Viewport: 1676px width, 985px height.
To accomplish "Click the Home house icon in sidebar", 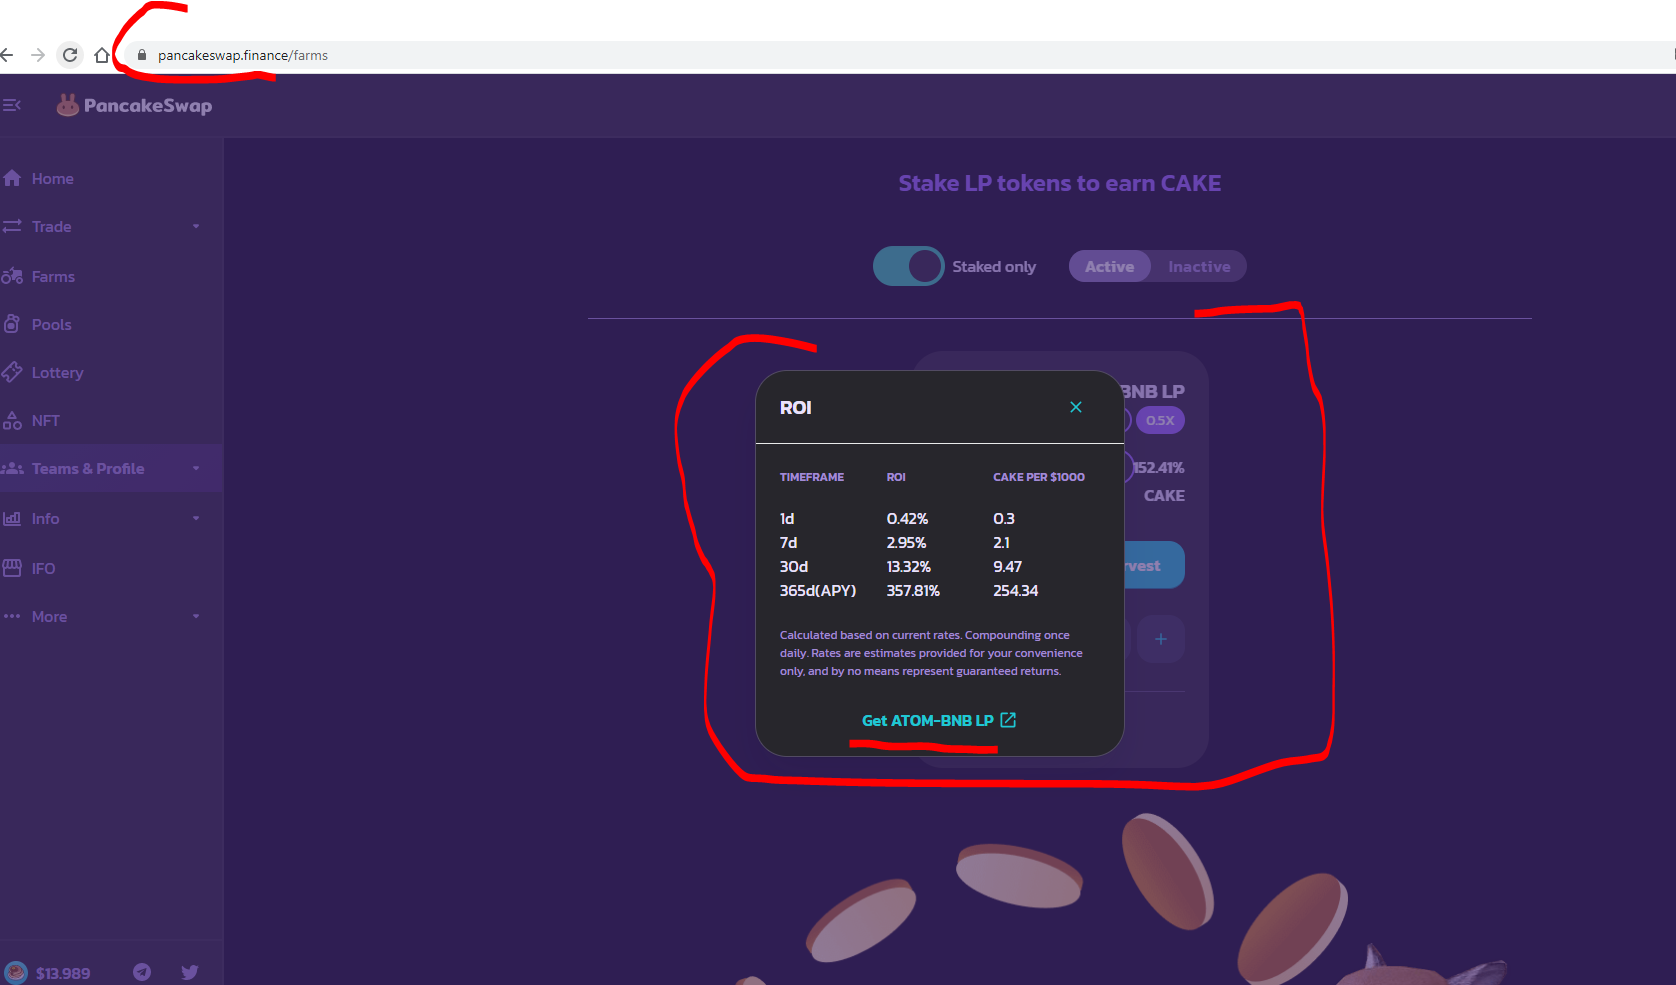I will [12, 179].
